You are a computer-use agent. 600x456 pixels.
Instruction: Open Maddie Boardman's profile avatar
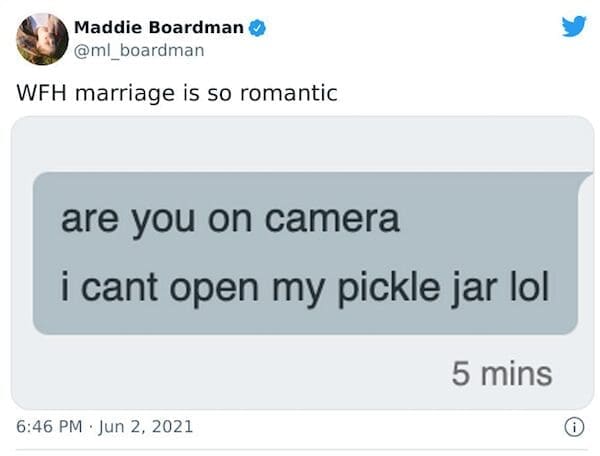[x=41, y=38]
